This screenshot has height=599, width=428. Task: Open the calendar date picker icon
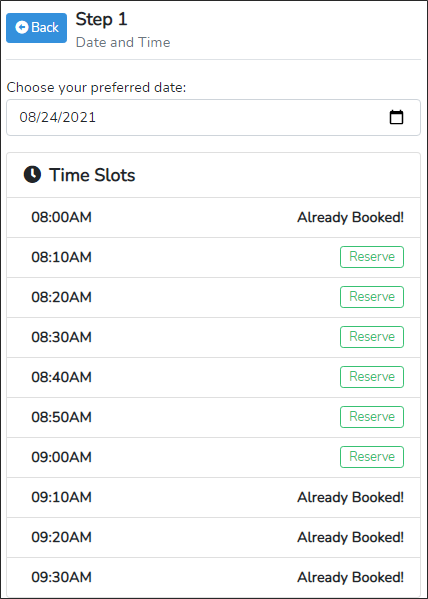(x=396, y=117)
